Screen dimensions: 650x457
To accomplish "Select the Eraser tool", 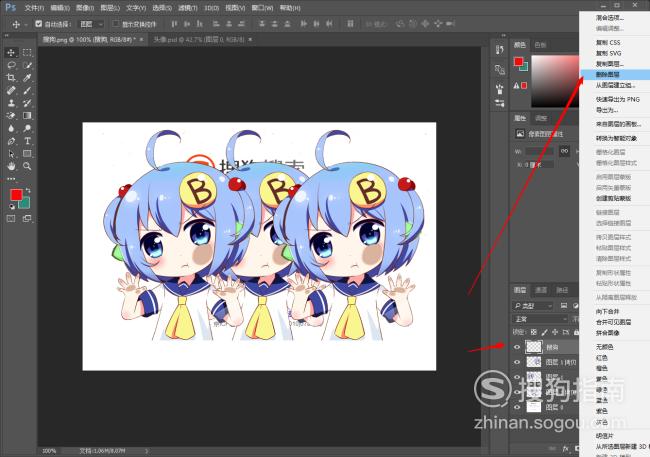I will click(x=11, y=116).
